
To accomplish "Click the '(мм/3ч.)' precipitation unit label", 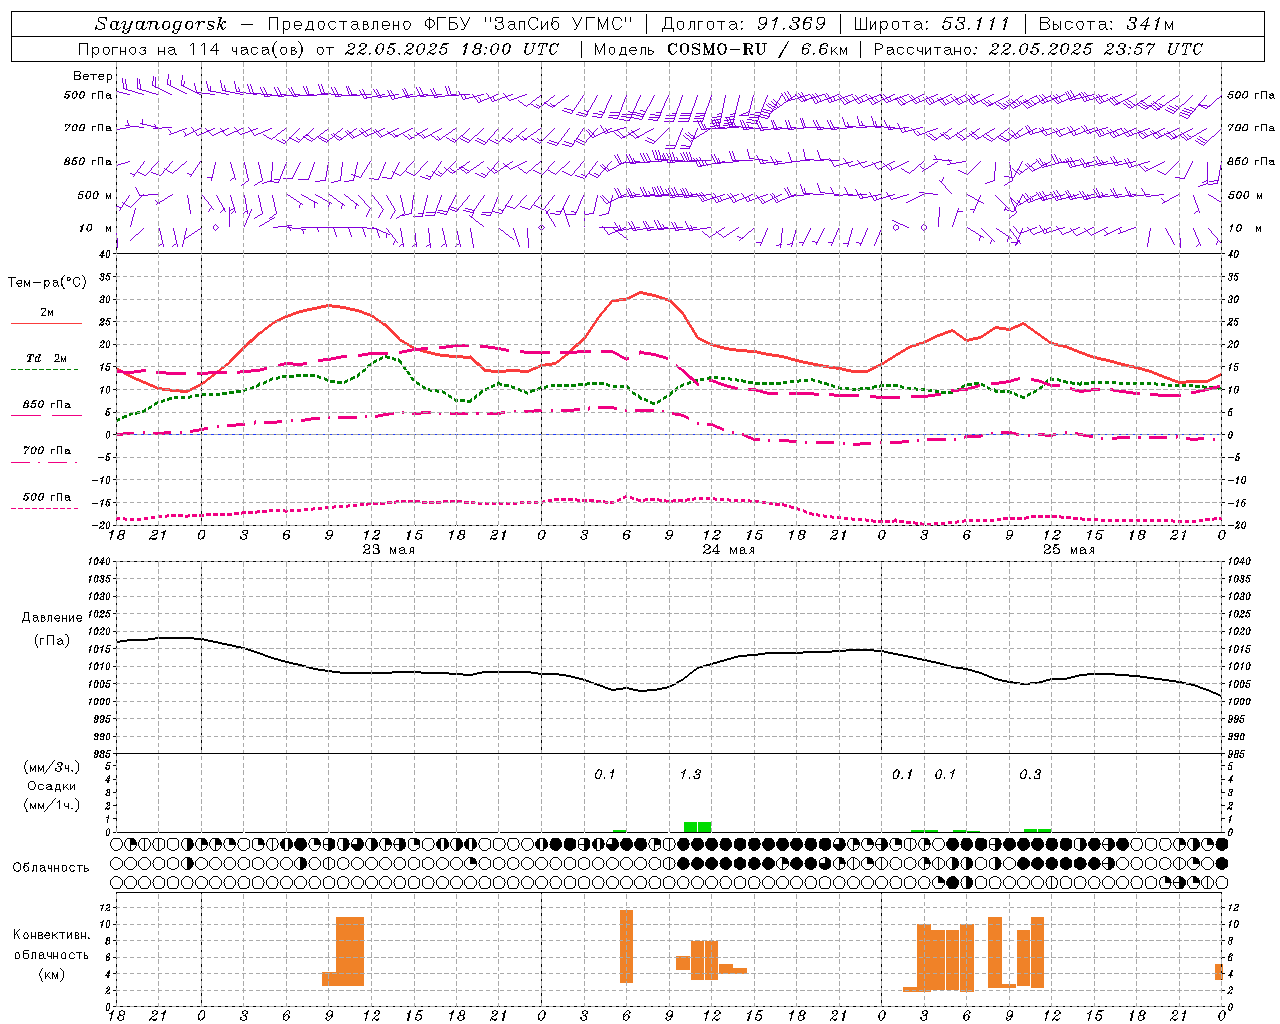I will tap(52, 768).
